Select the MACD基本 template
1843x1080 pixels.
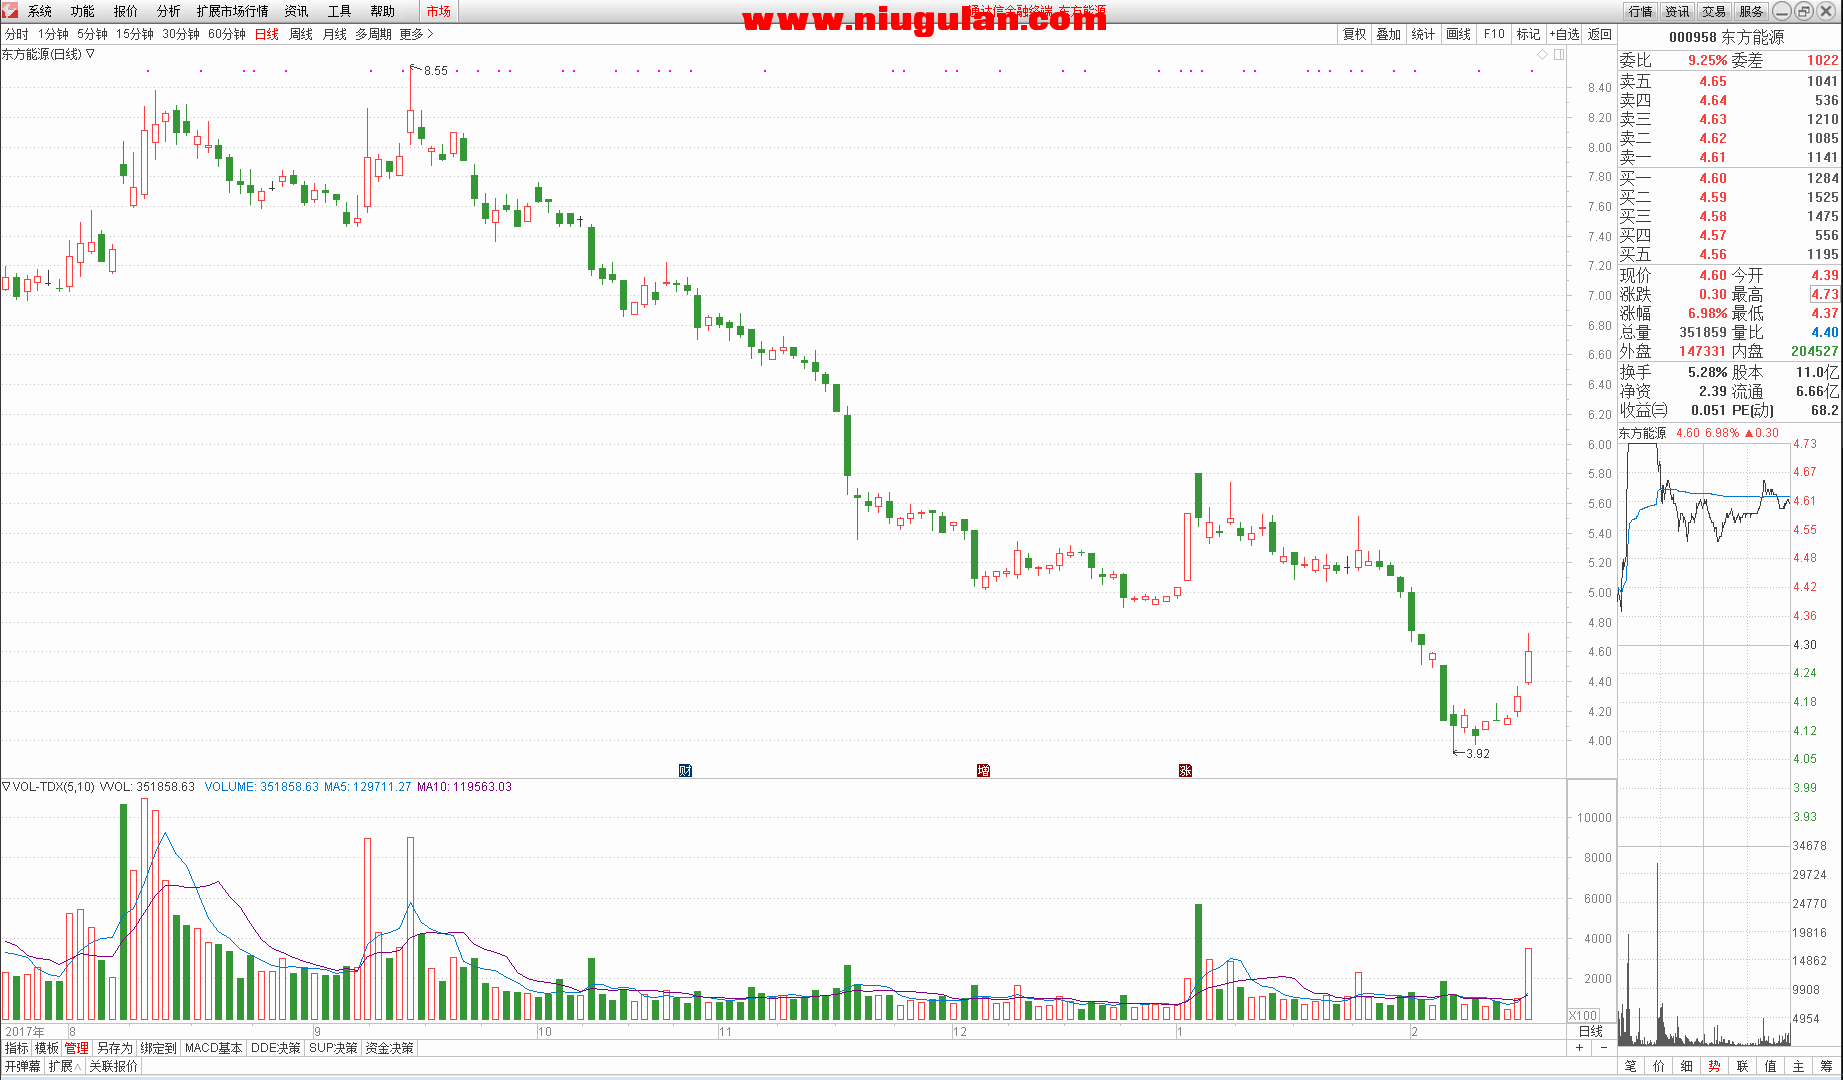(214, 1048)
